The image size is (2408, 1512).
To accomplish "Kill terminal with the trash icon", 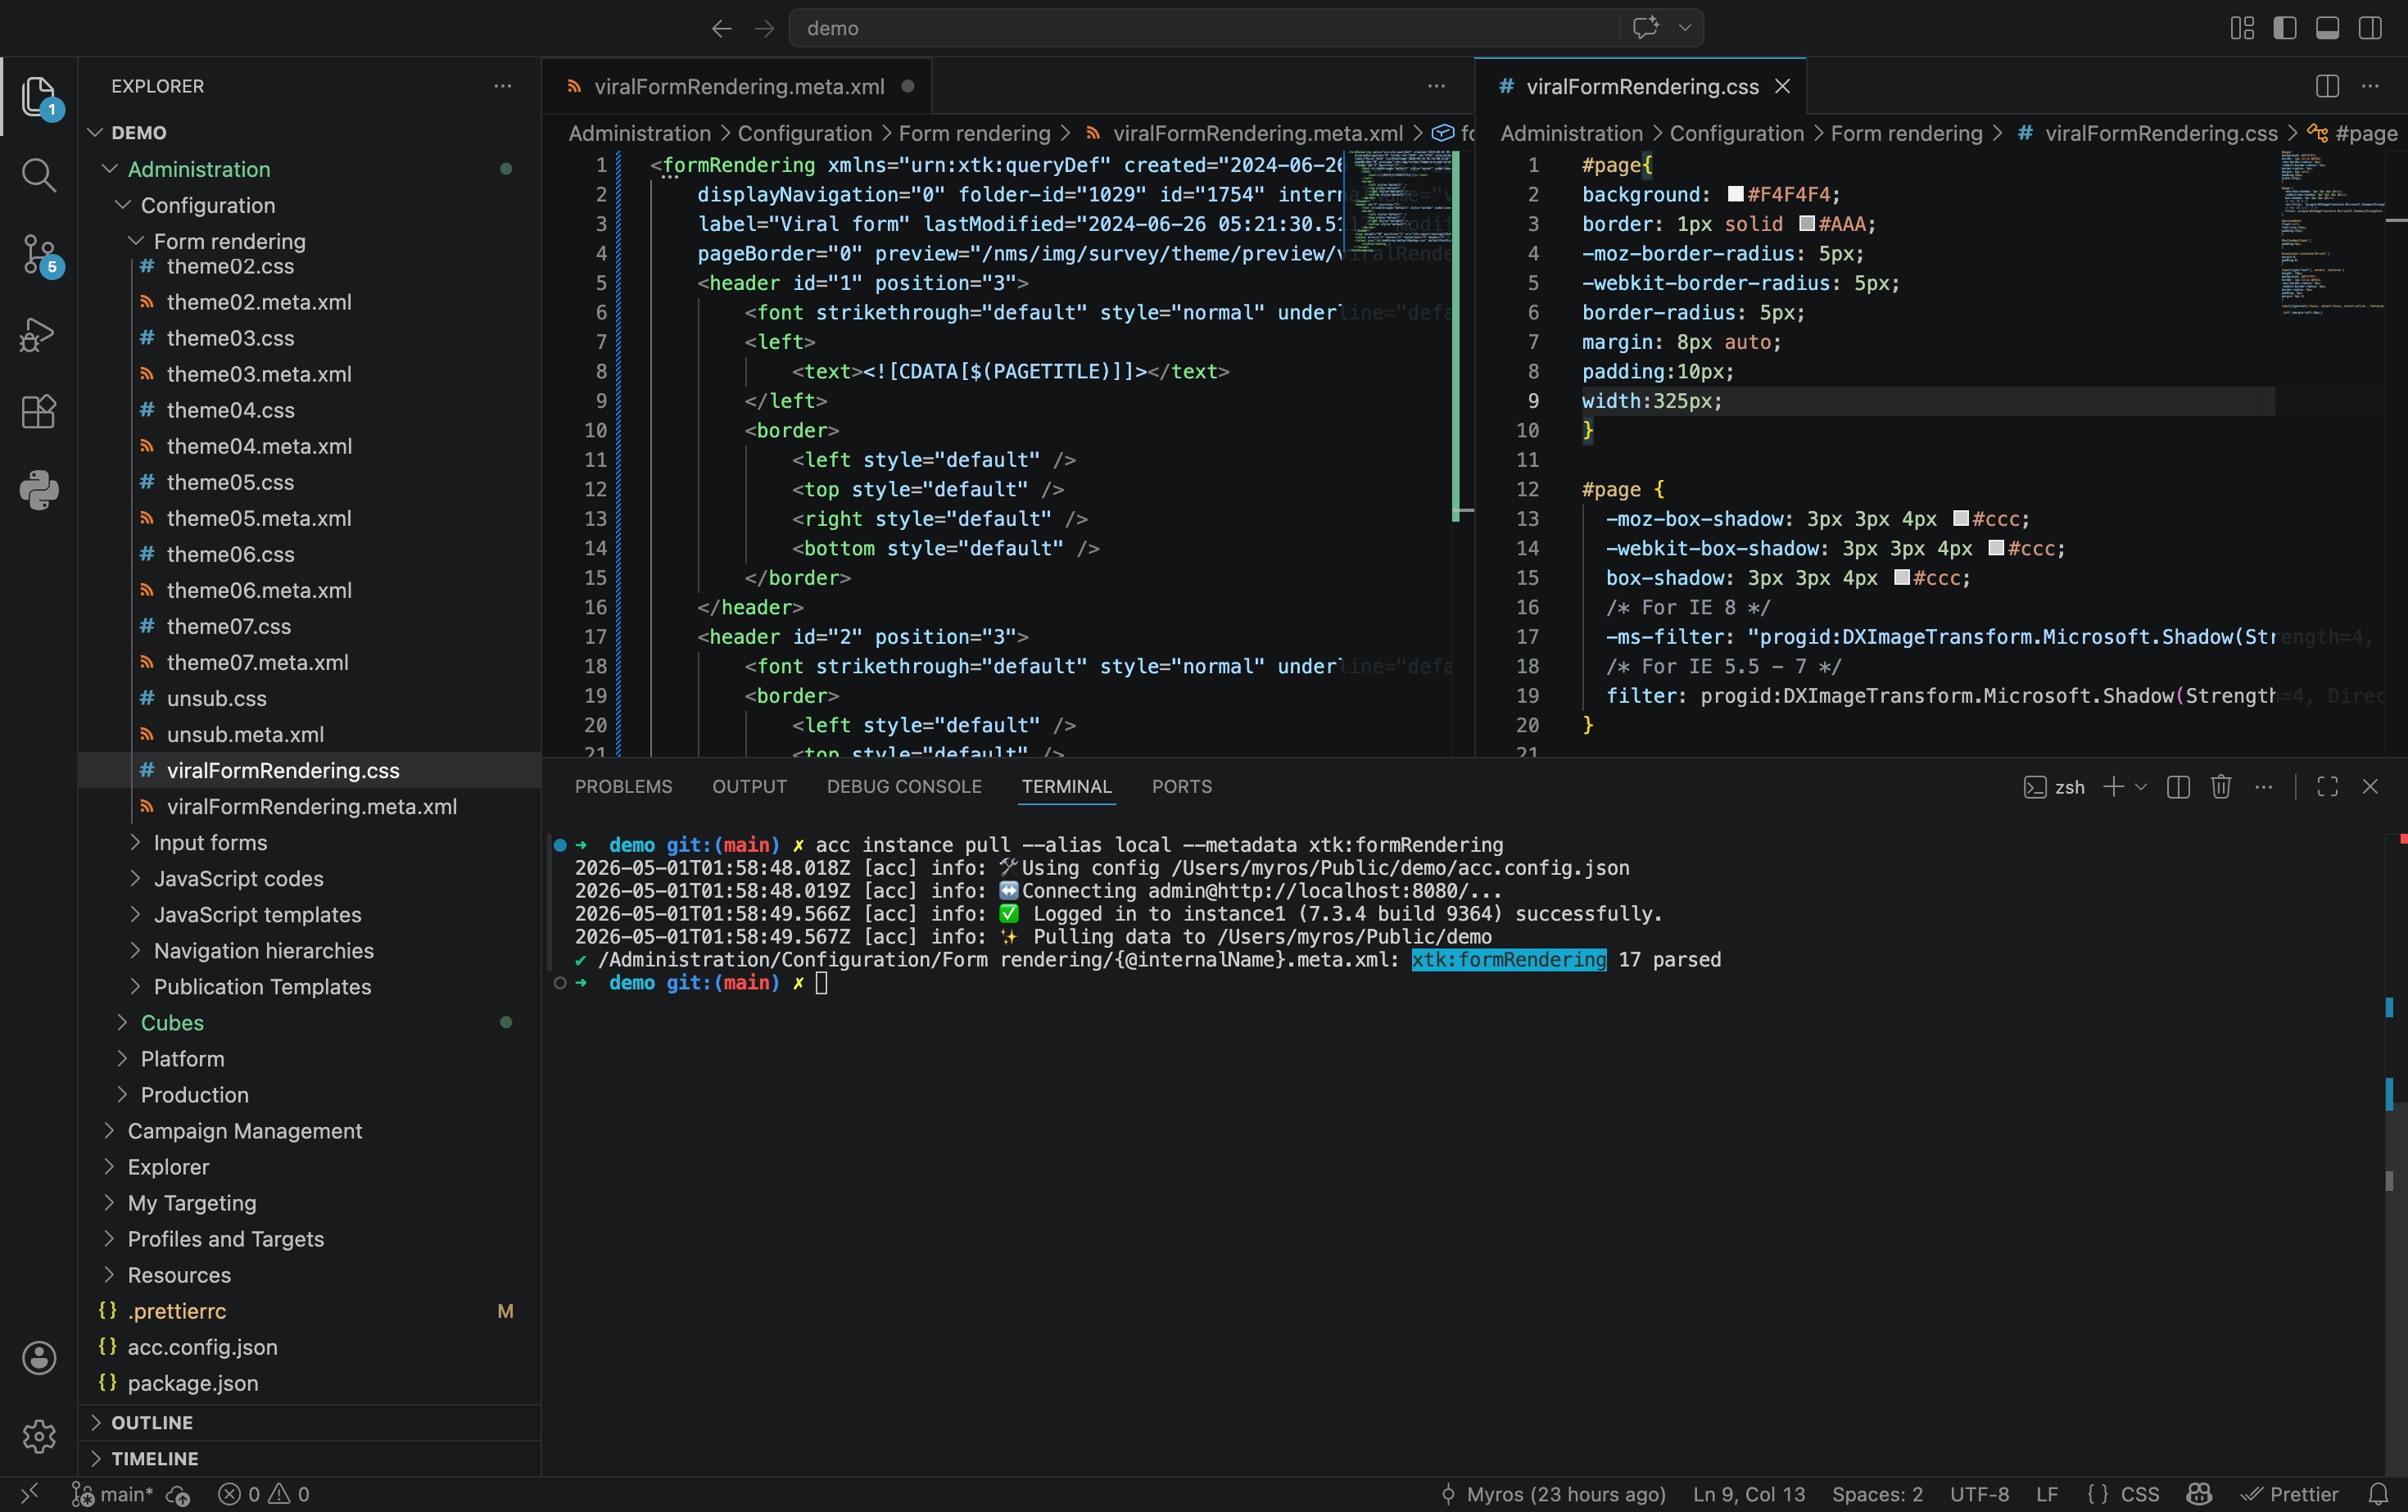I will [2221, 787].
